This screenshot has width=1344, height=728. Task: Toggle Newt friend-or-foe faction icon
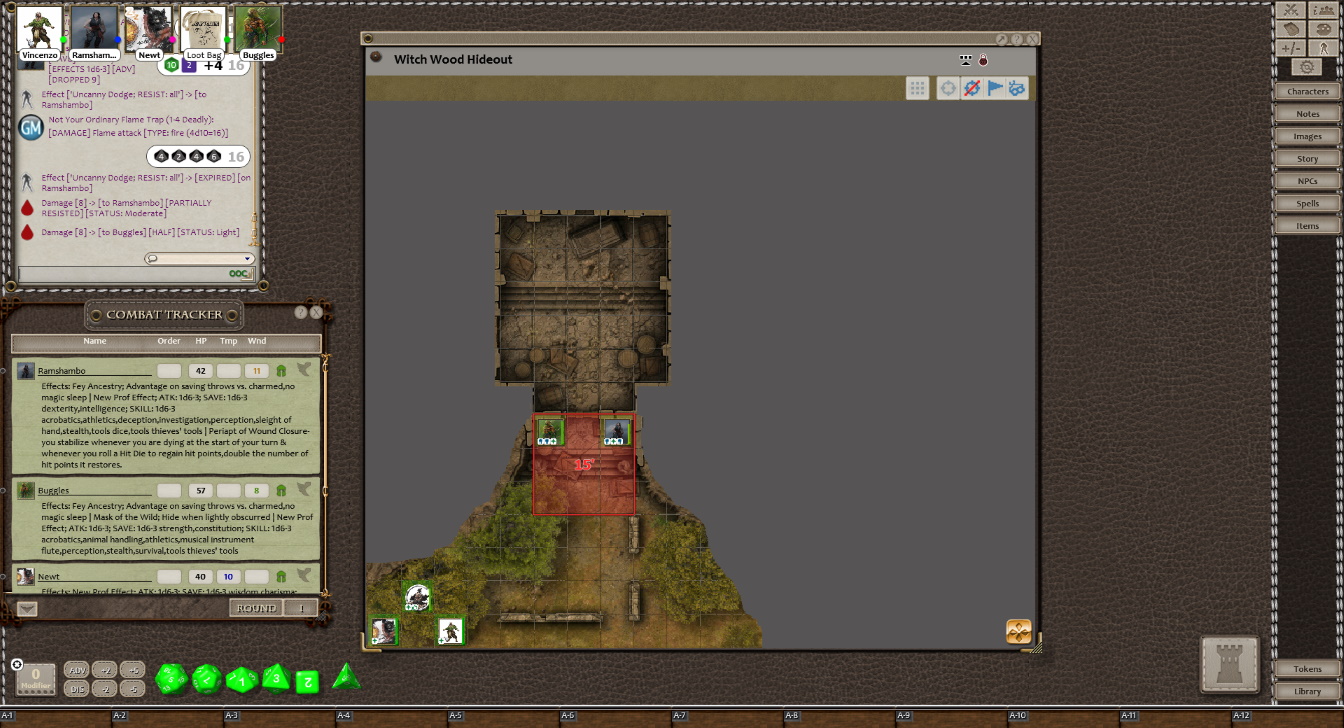[x=281, y=576]
